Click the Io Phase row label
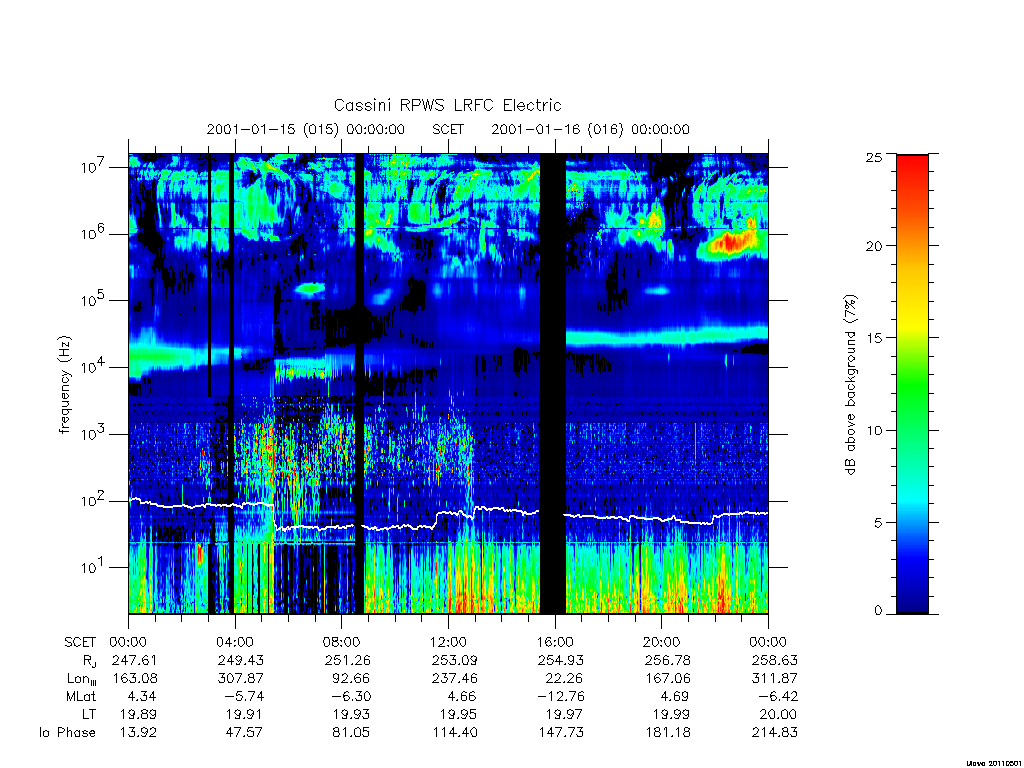This screenshot has height=768, width=1024. [67, 732]
